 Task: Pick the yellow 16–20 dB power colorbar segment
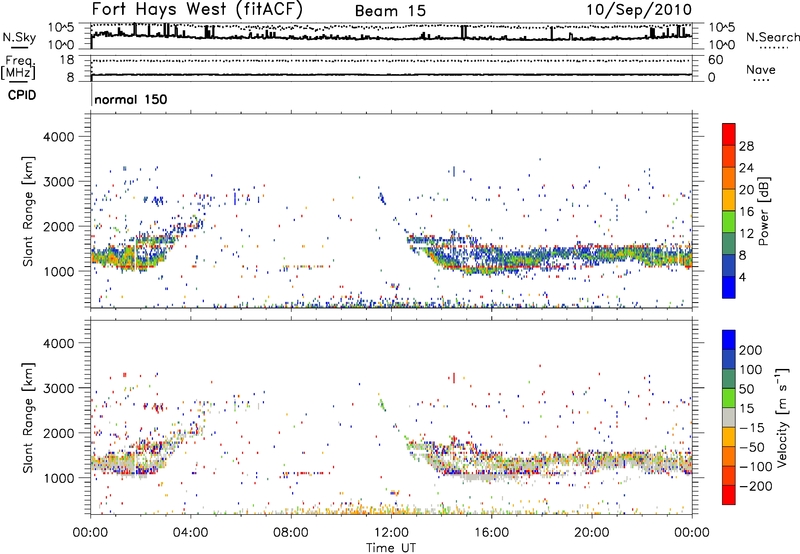(729, 200)
